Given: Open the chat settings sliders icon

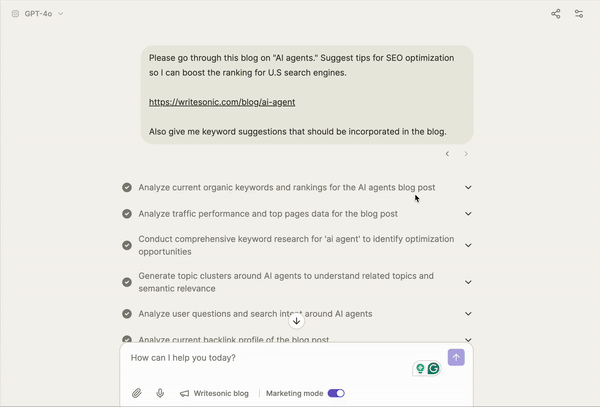Looking at the screenshot, I should tap(579, 14).
